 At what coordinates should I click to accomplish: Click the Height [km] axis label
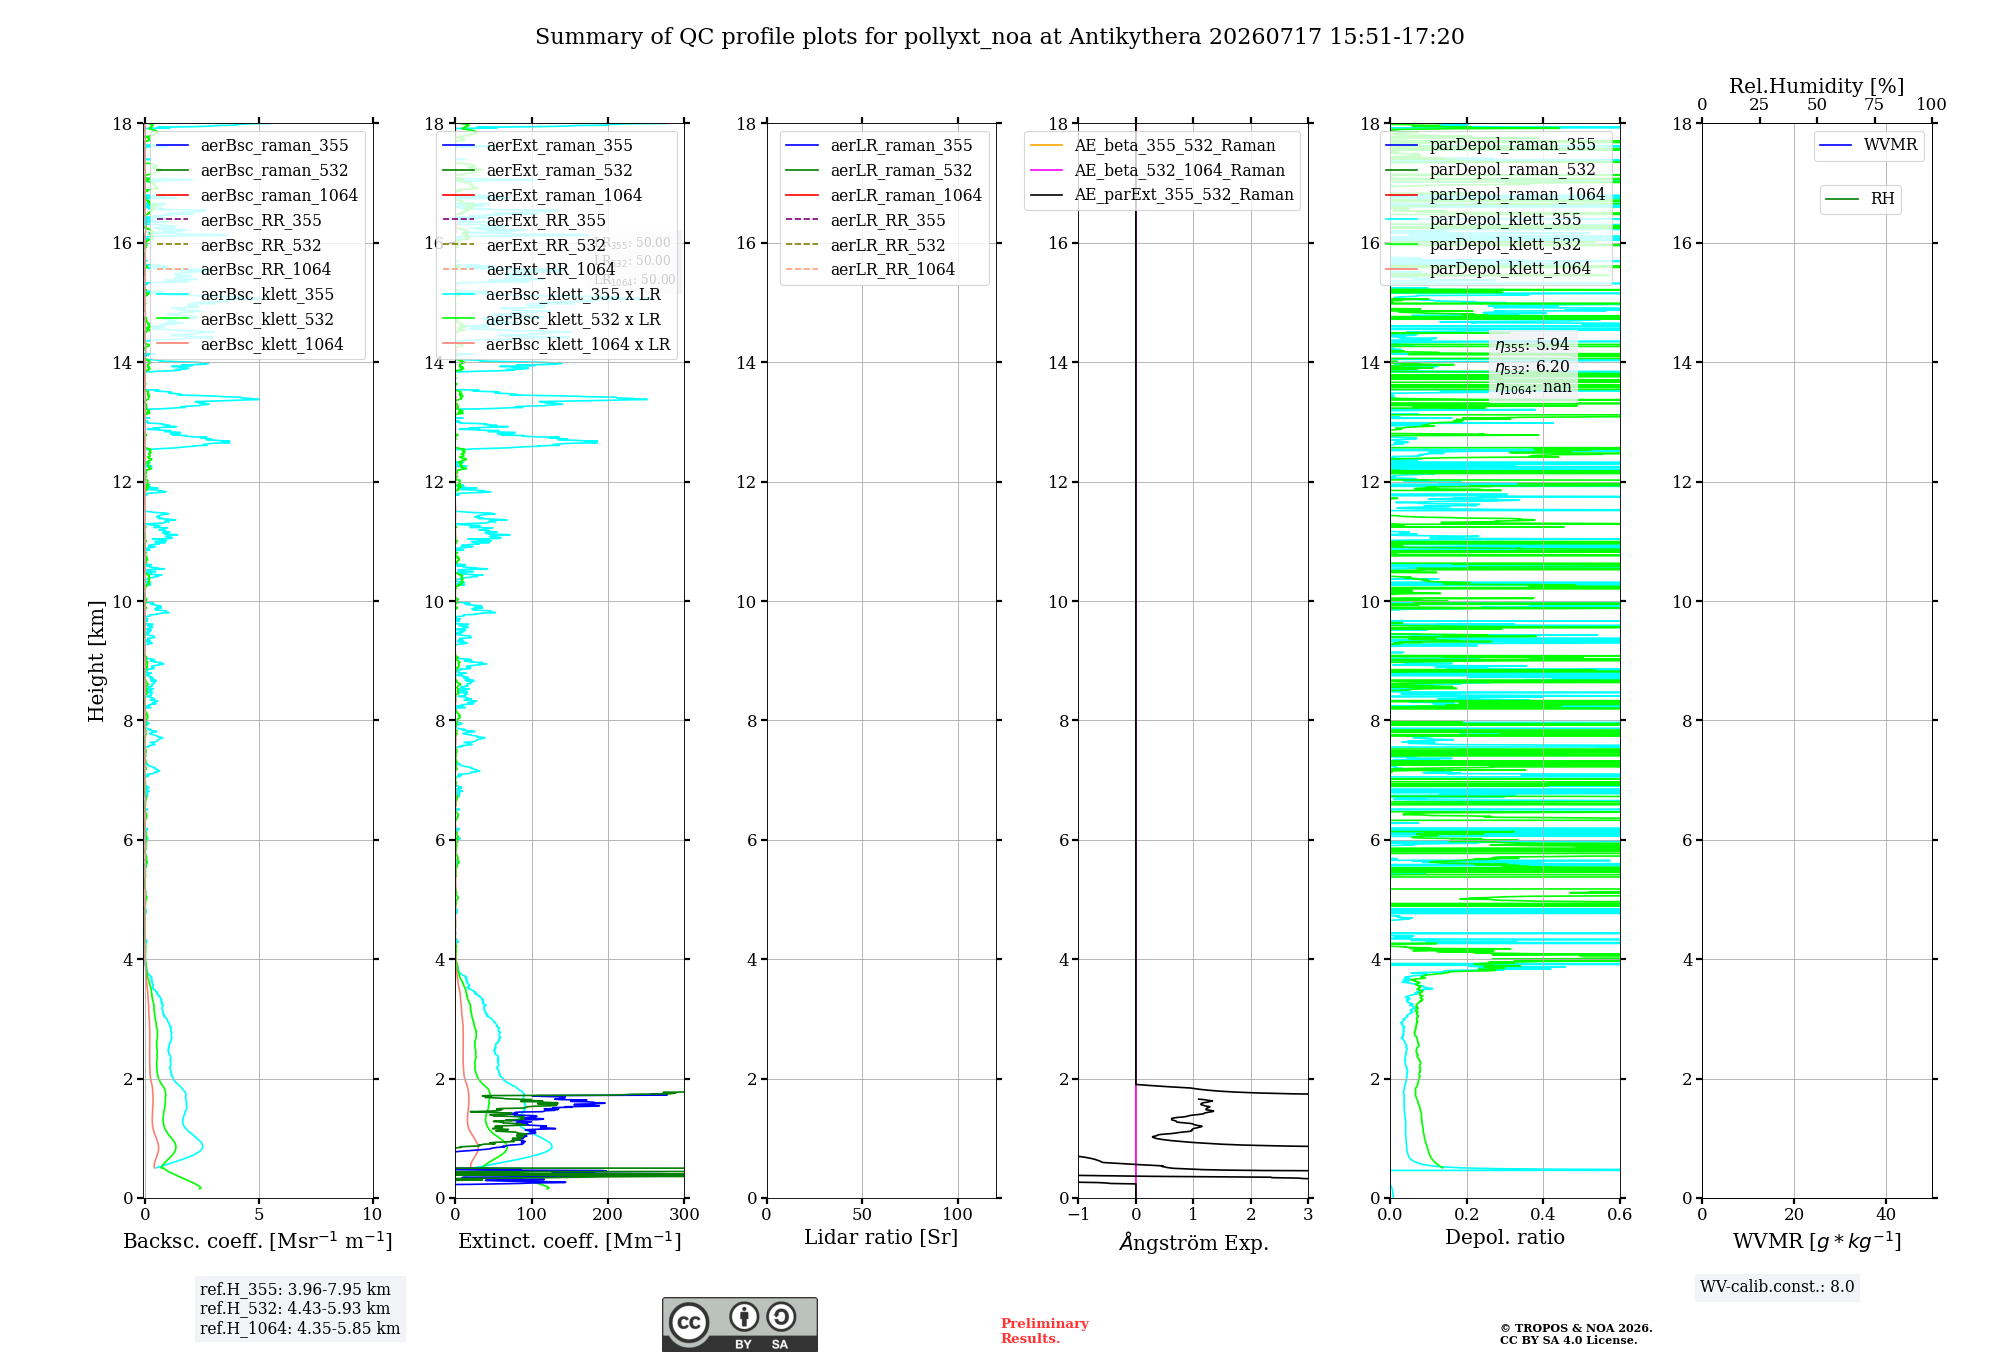[96, 661]
